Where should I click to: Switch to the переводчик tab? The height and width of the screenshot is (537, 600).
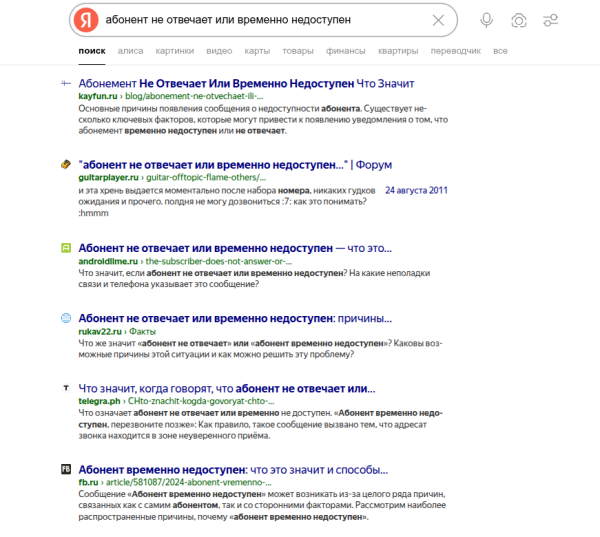click(x=456, y=51)
